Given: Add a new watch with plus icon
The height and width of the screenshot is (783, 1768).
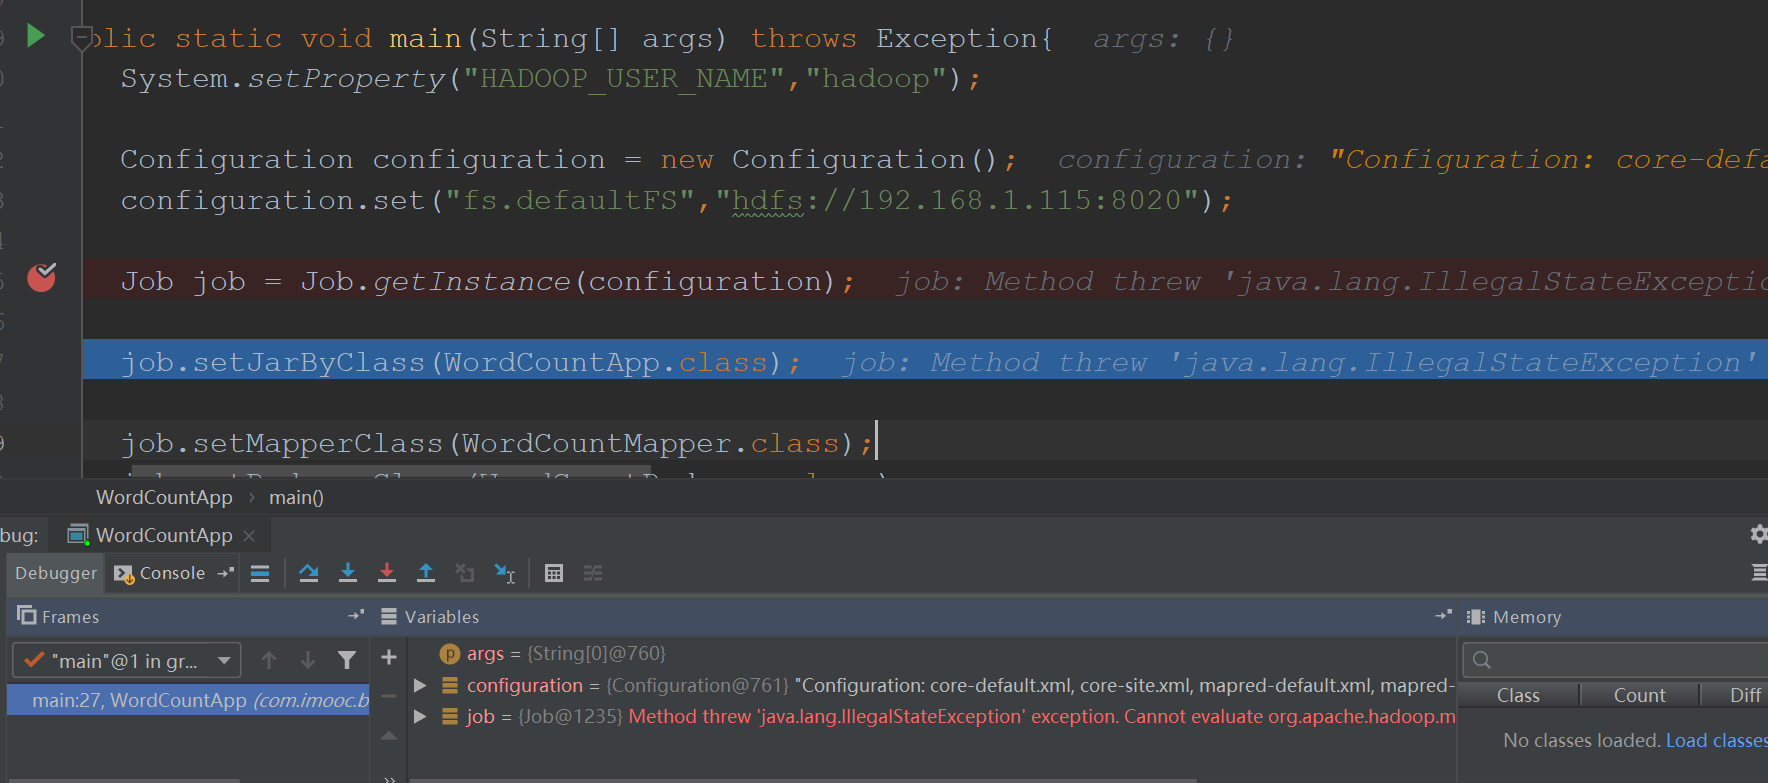Looking at the screenshot, I should point(389,657).
